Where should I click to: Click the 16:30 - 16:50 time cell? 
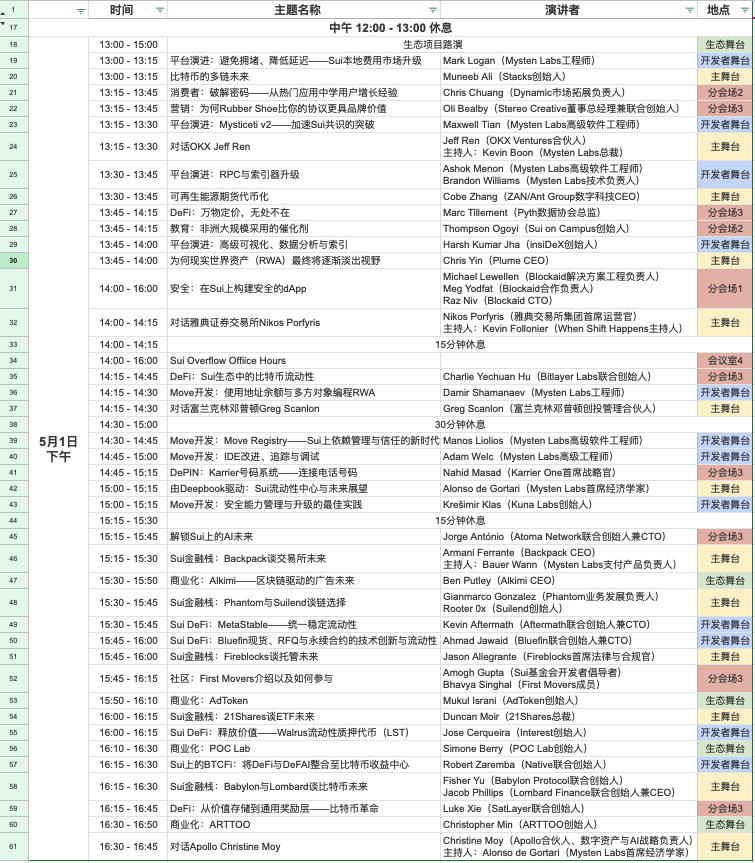pos(128,824)
